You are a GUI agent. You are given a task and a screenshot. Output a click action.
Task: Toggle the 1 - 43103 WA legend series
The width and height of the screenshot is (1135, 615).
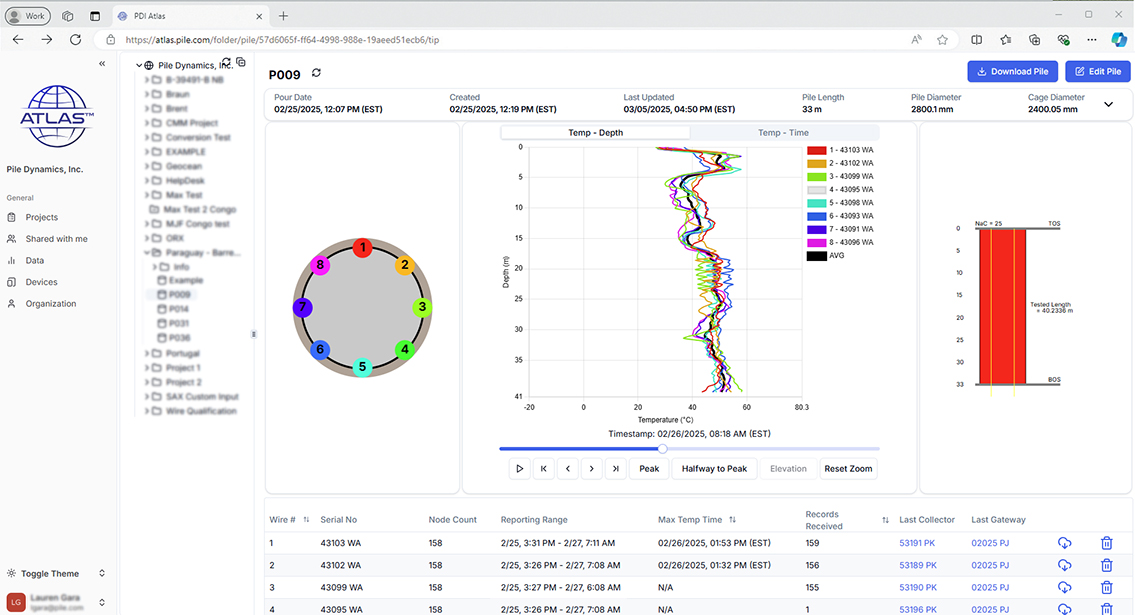pyautogui.click(x=840, y=150)
